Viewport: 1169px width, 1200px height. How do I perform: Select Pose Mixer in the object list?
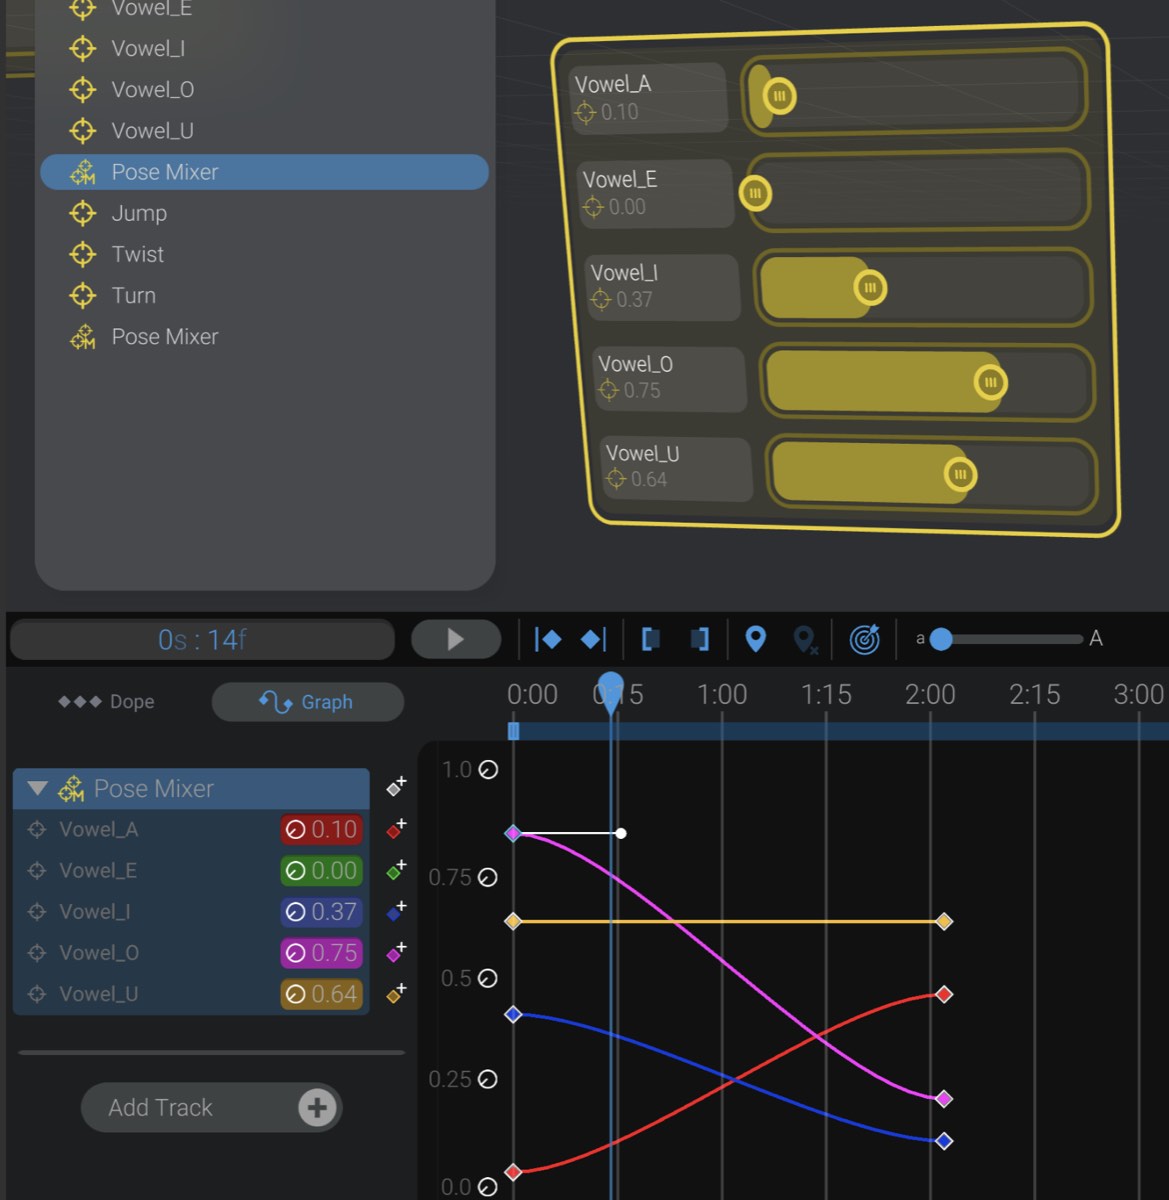tap(166, 172)
